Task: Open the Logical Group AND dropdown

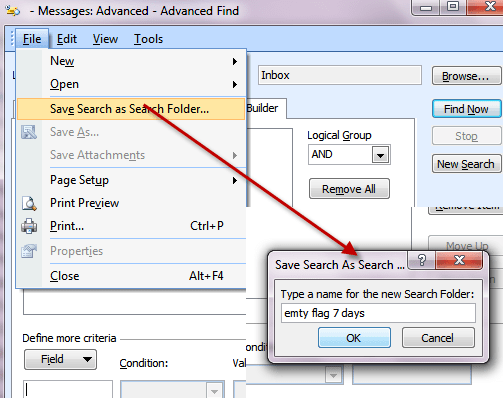Action: (x=380, y=155)
